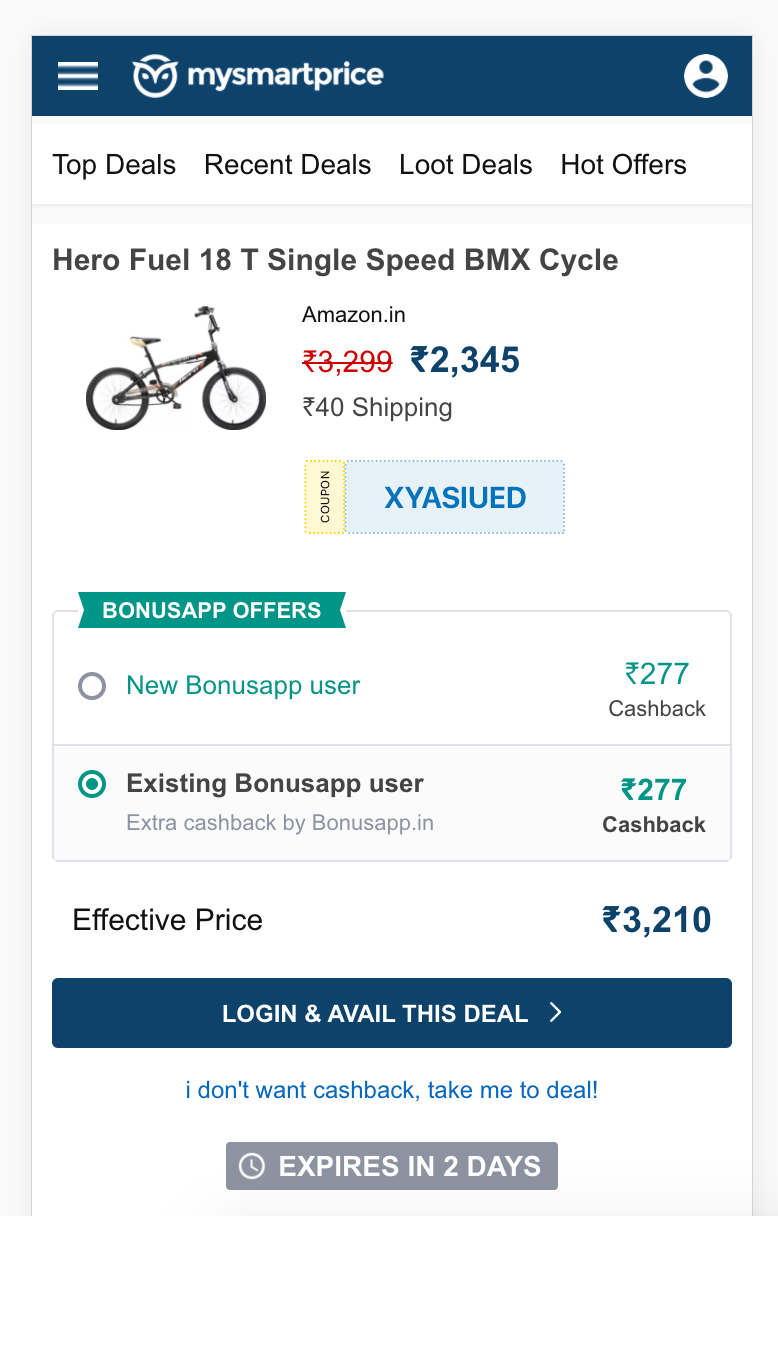Open the Hot Offers tab
Image resolution: width=778 pixels, height=1350 pixels.
pyautogui.click(x=623, y=165)
